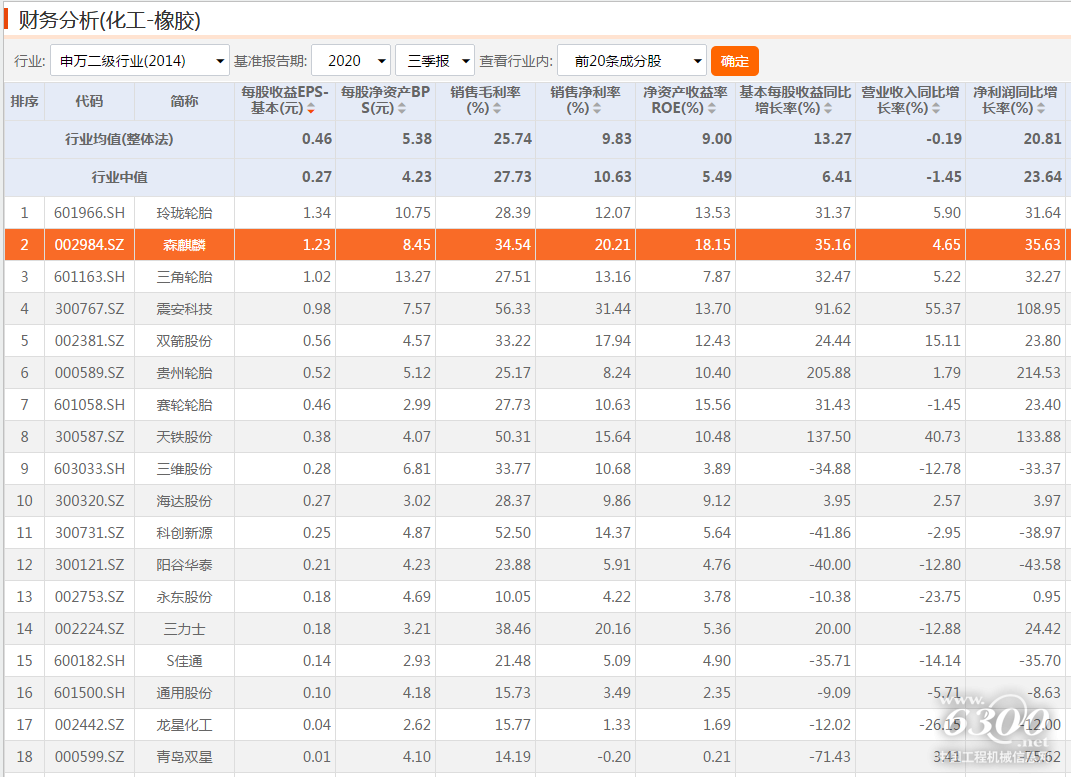Click stock code 300767.SZ
1071x777 pixels.
pyautogui.click(x=89, y=309)
